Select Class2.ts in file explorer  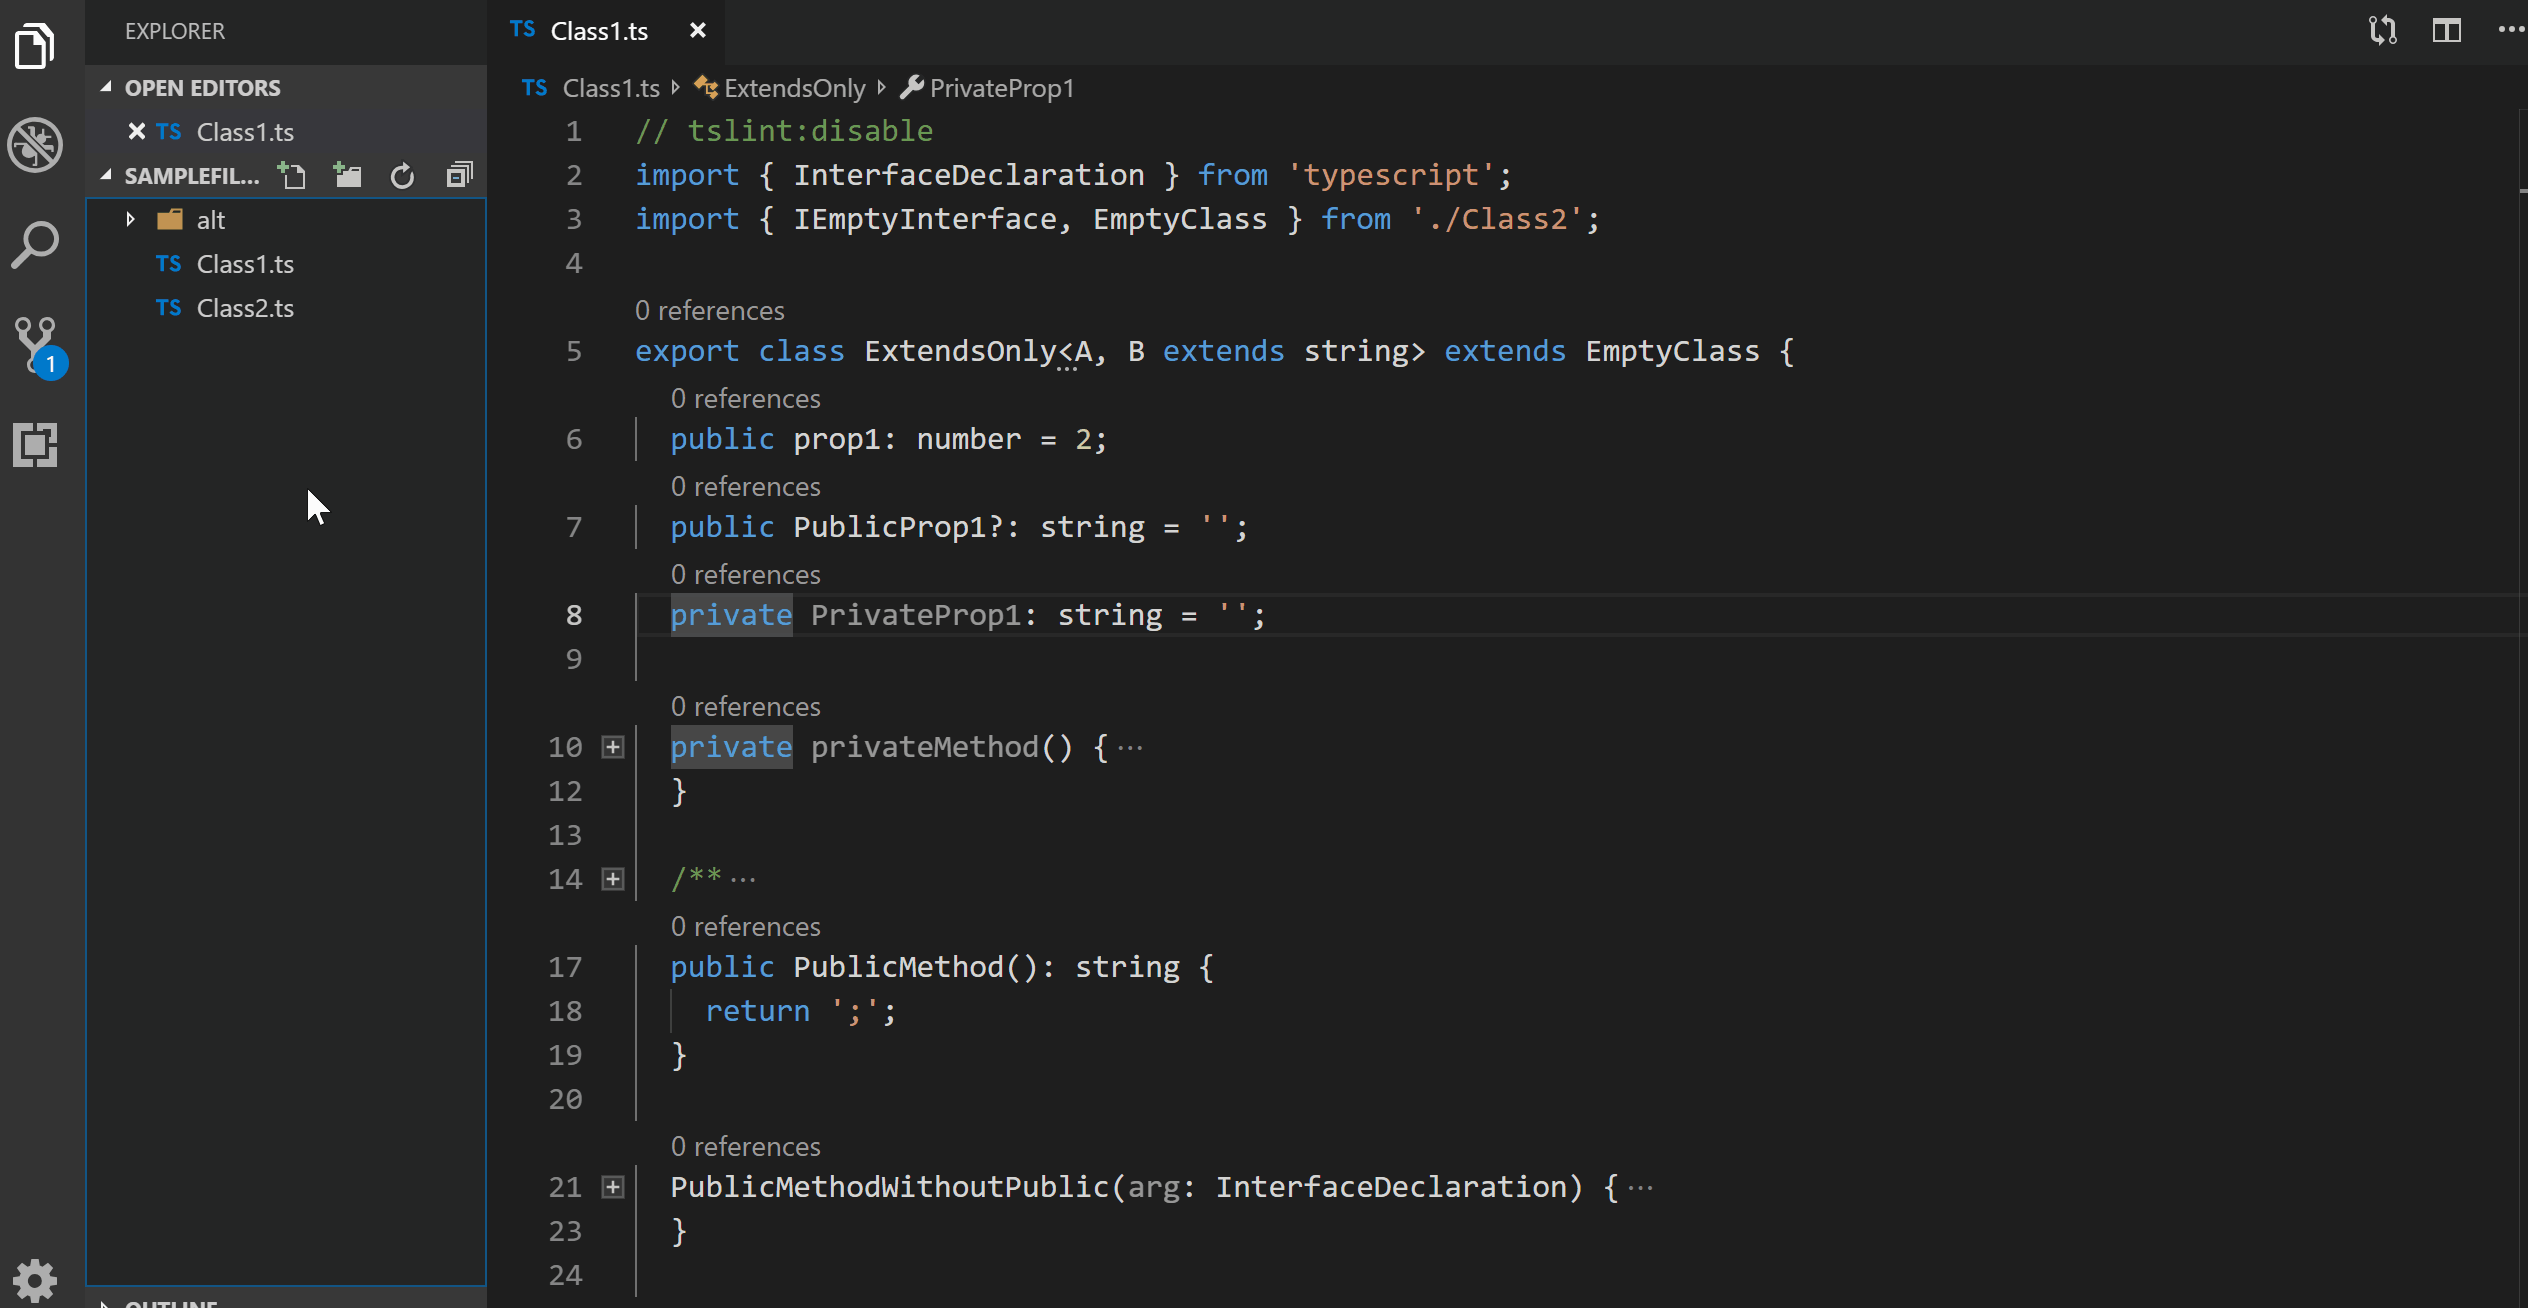click(247, 307)
